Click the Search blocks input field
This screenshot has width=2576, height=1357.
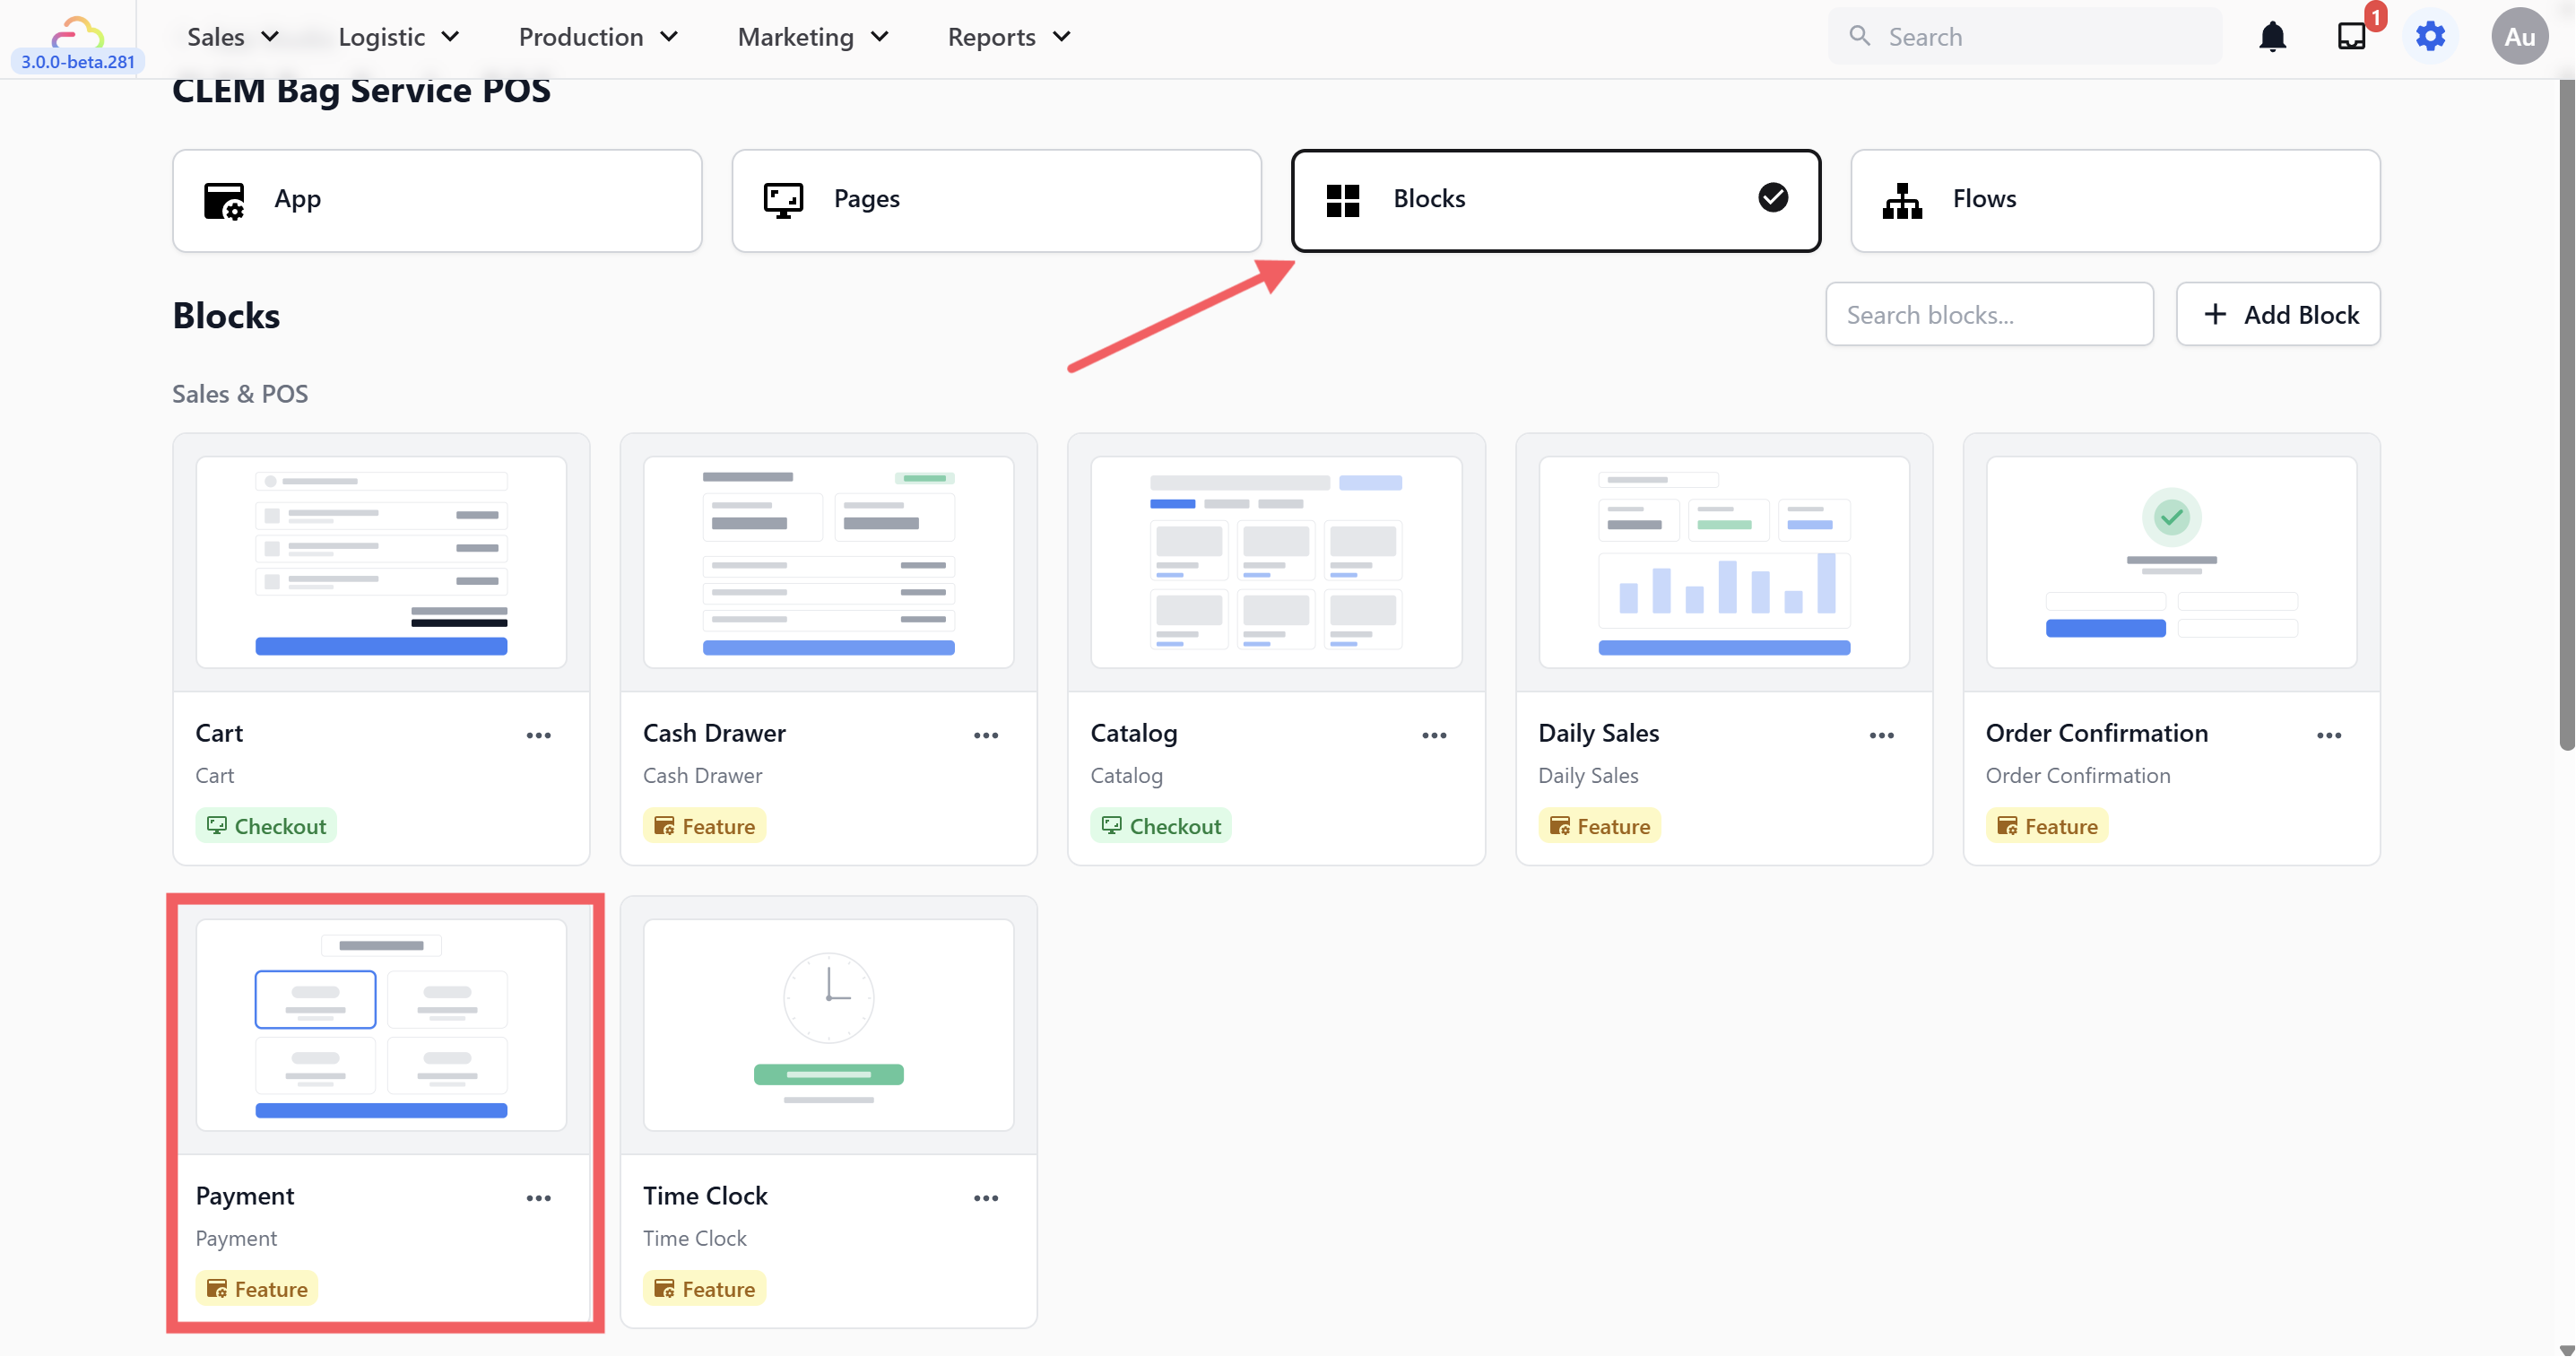(1988, 314)
